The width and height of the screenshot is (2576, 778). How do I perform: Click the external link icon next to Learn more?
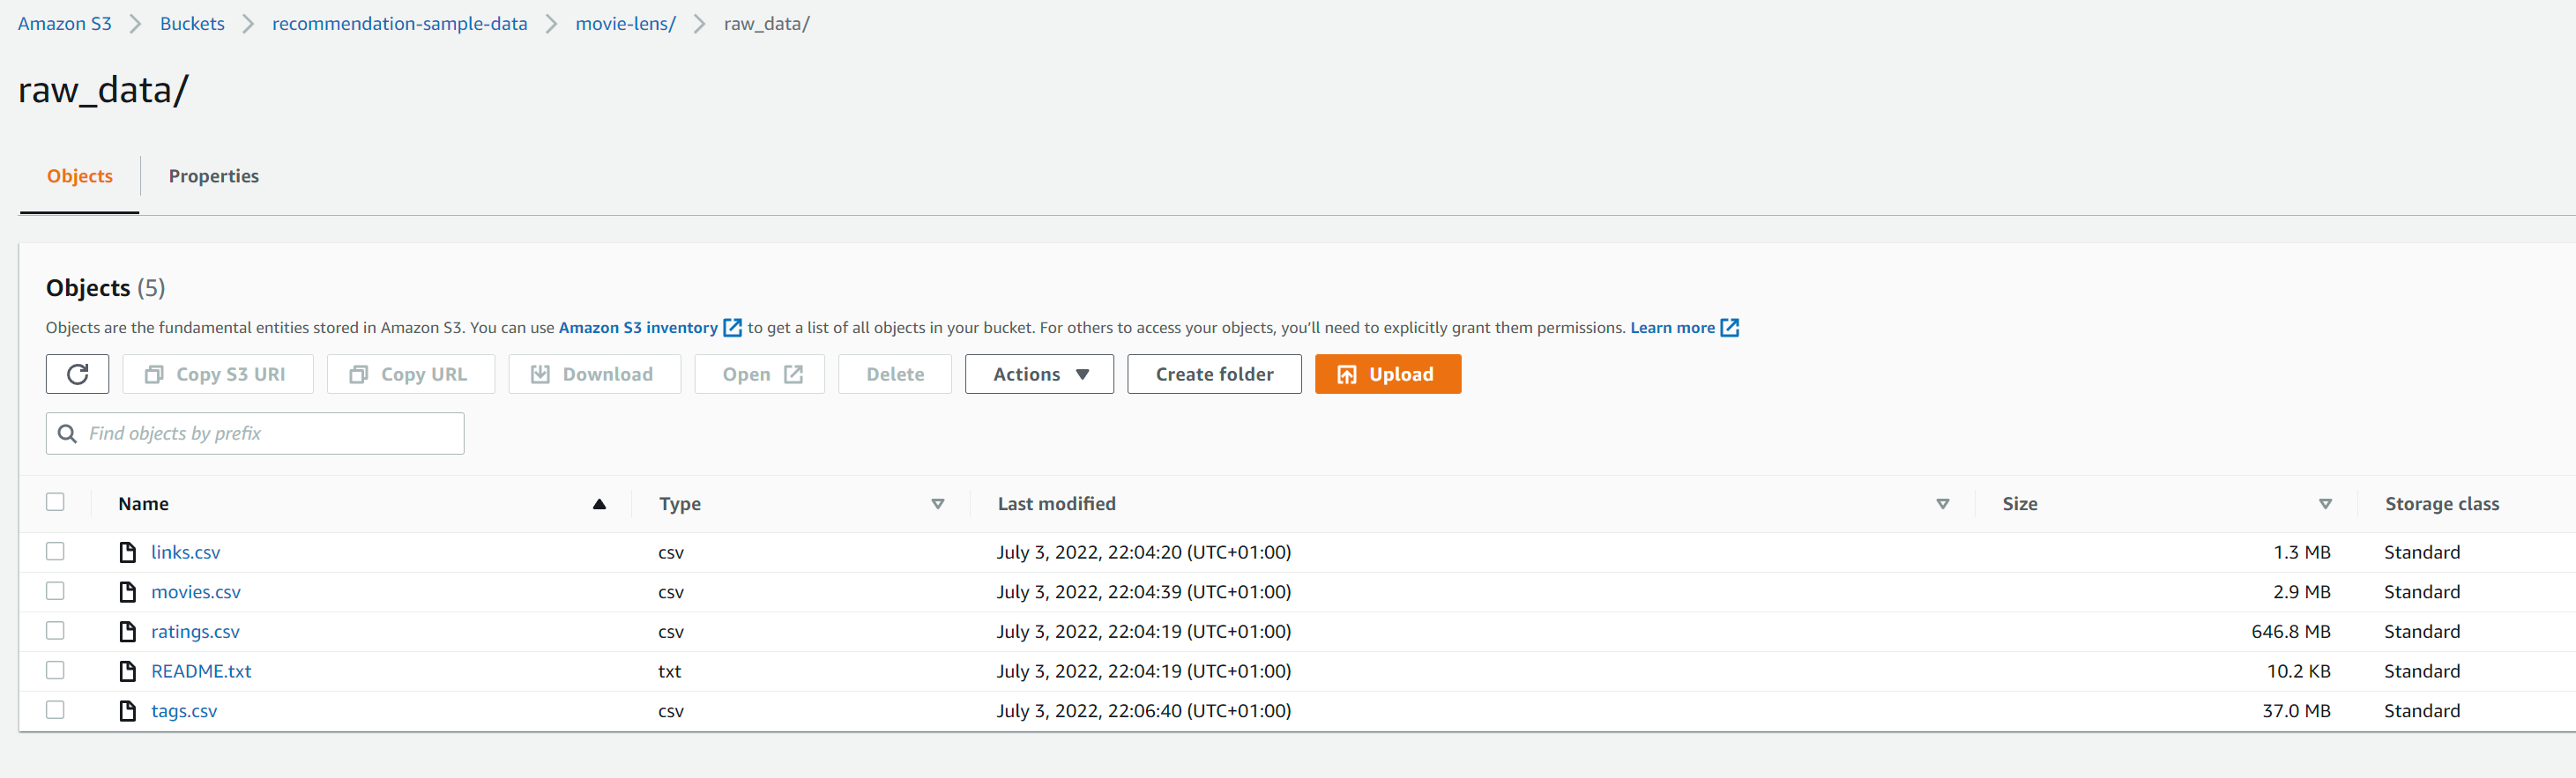[1729, 328]
